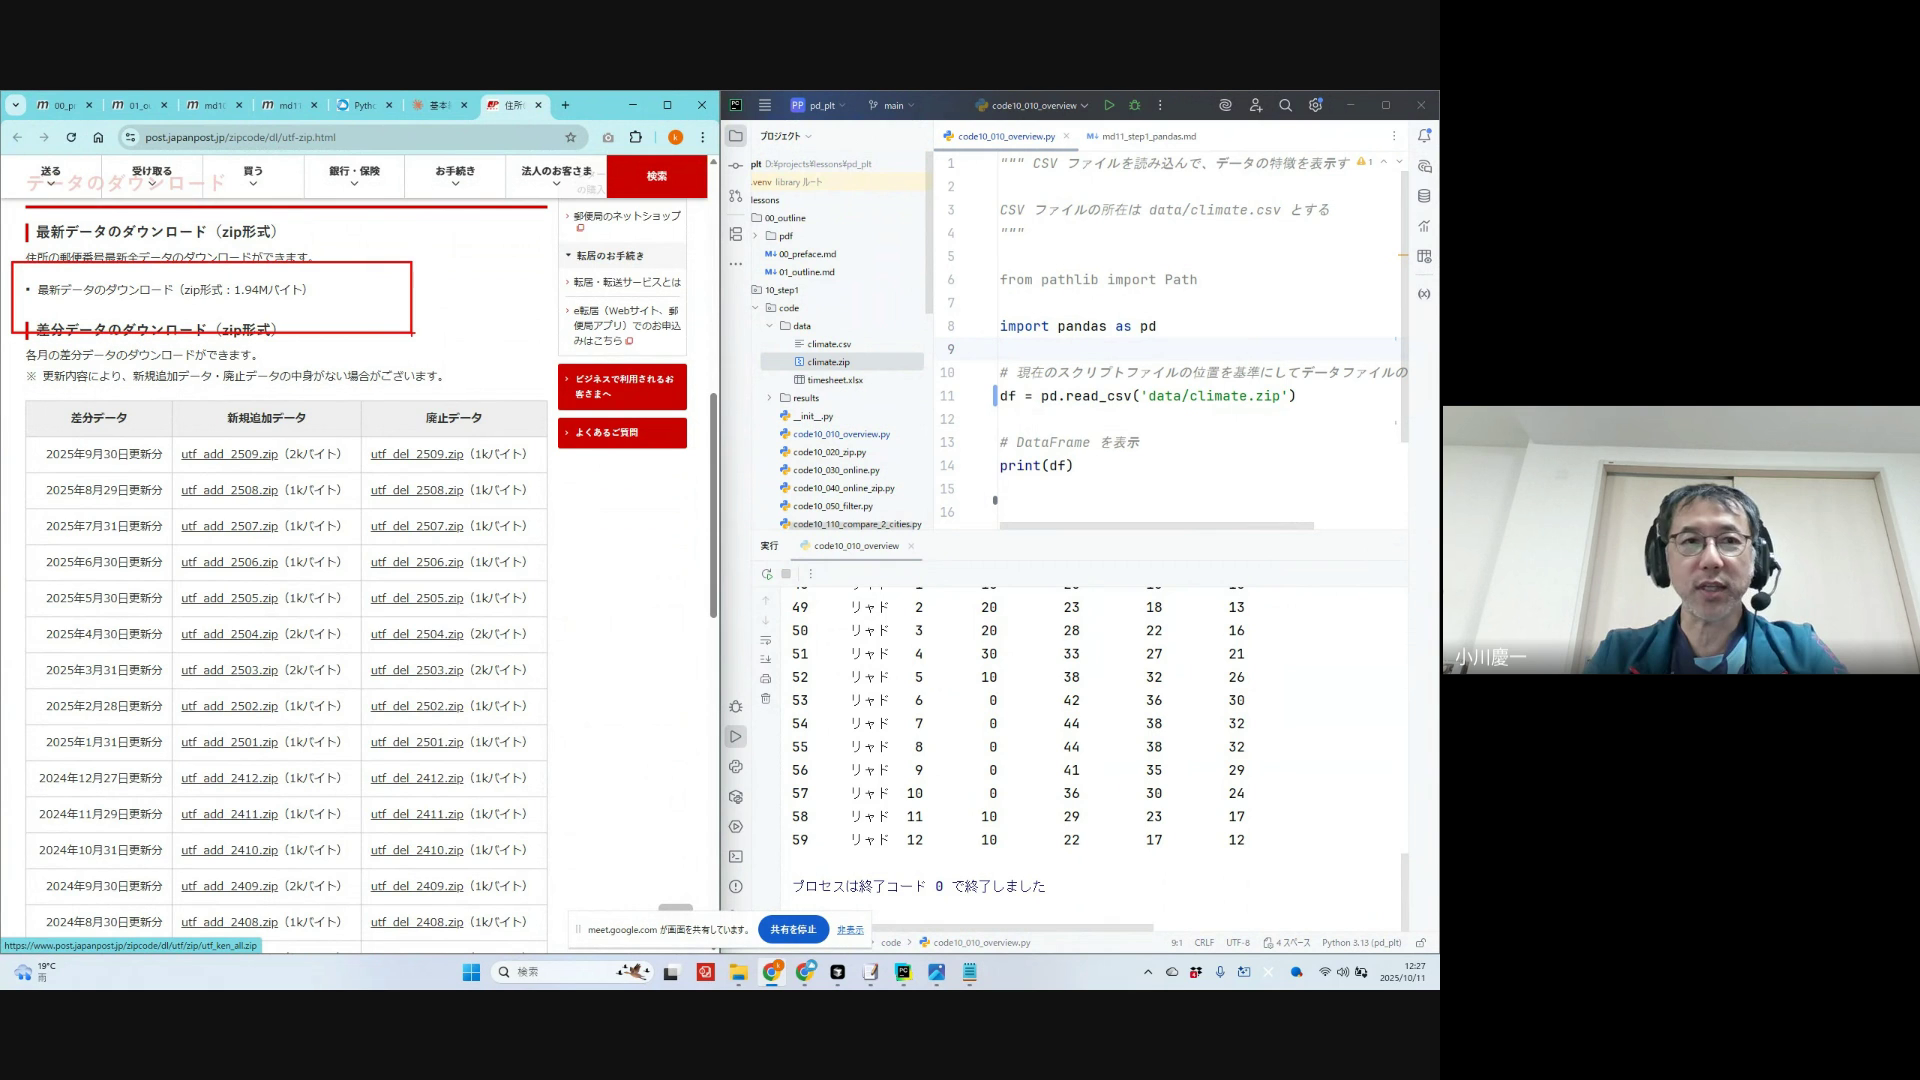Viewport: 1920px width, 1080px height.
Task: Click the 共有を停止 button
Action: pos(793,929)
